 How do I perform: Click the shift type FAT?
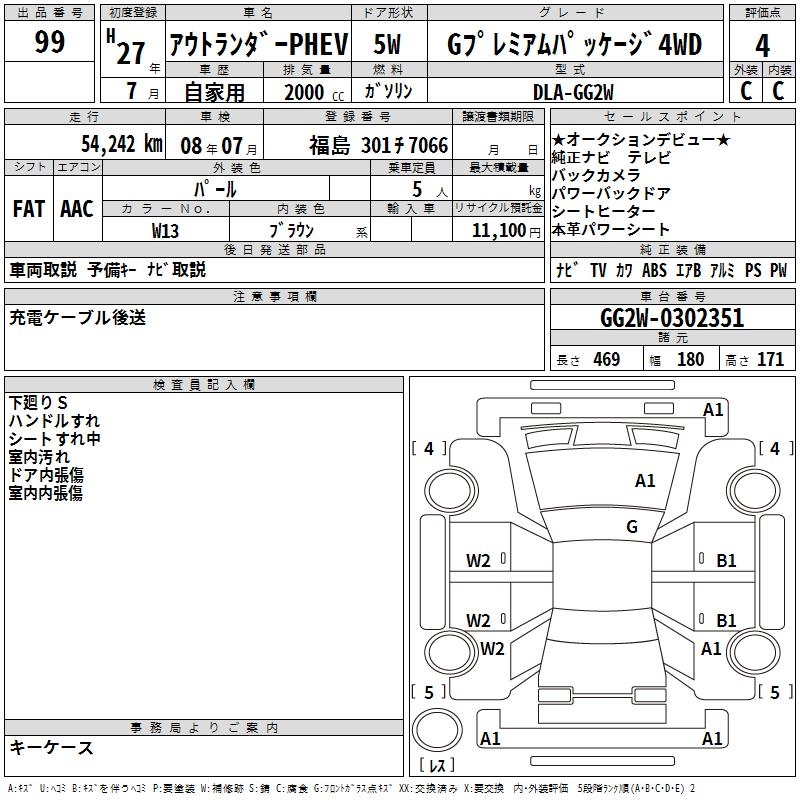point(29,209)
